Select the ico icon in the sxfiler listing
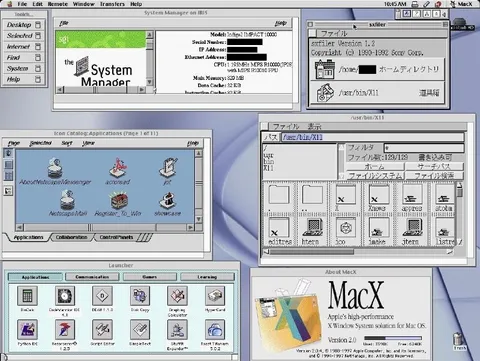The width and height of the screenshot is (480, 361). pyautogui.click(x=345, y=228)
